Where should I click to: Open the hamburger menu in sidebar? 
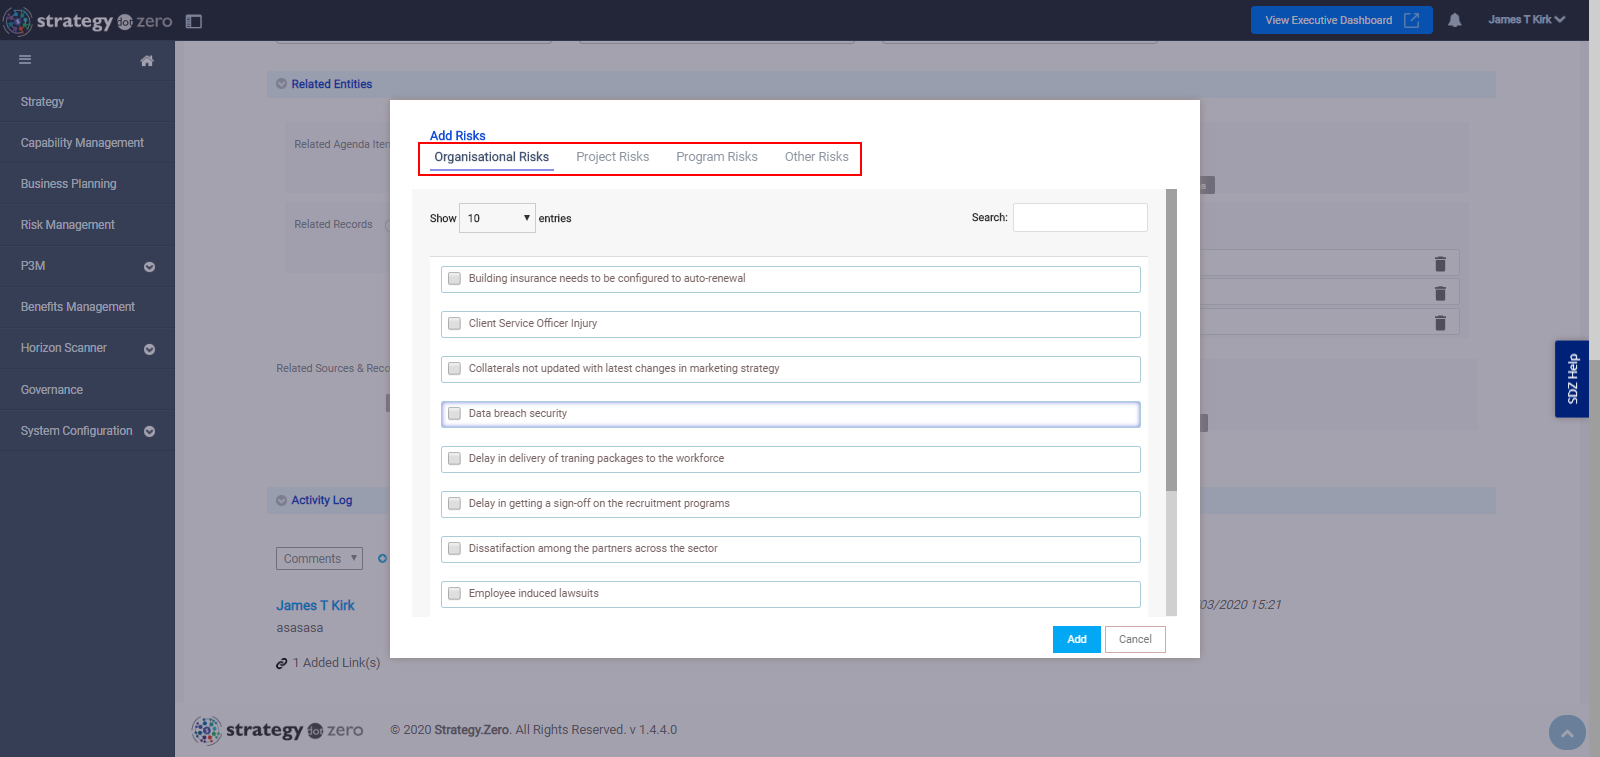[25, 60]
